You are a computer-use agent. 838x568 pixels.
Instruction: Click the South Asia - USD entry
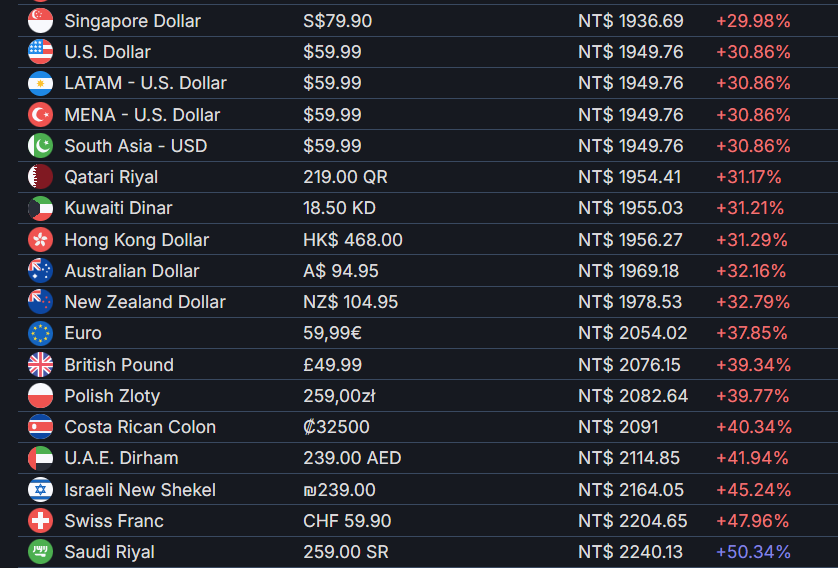click(136, 146)
